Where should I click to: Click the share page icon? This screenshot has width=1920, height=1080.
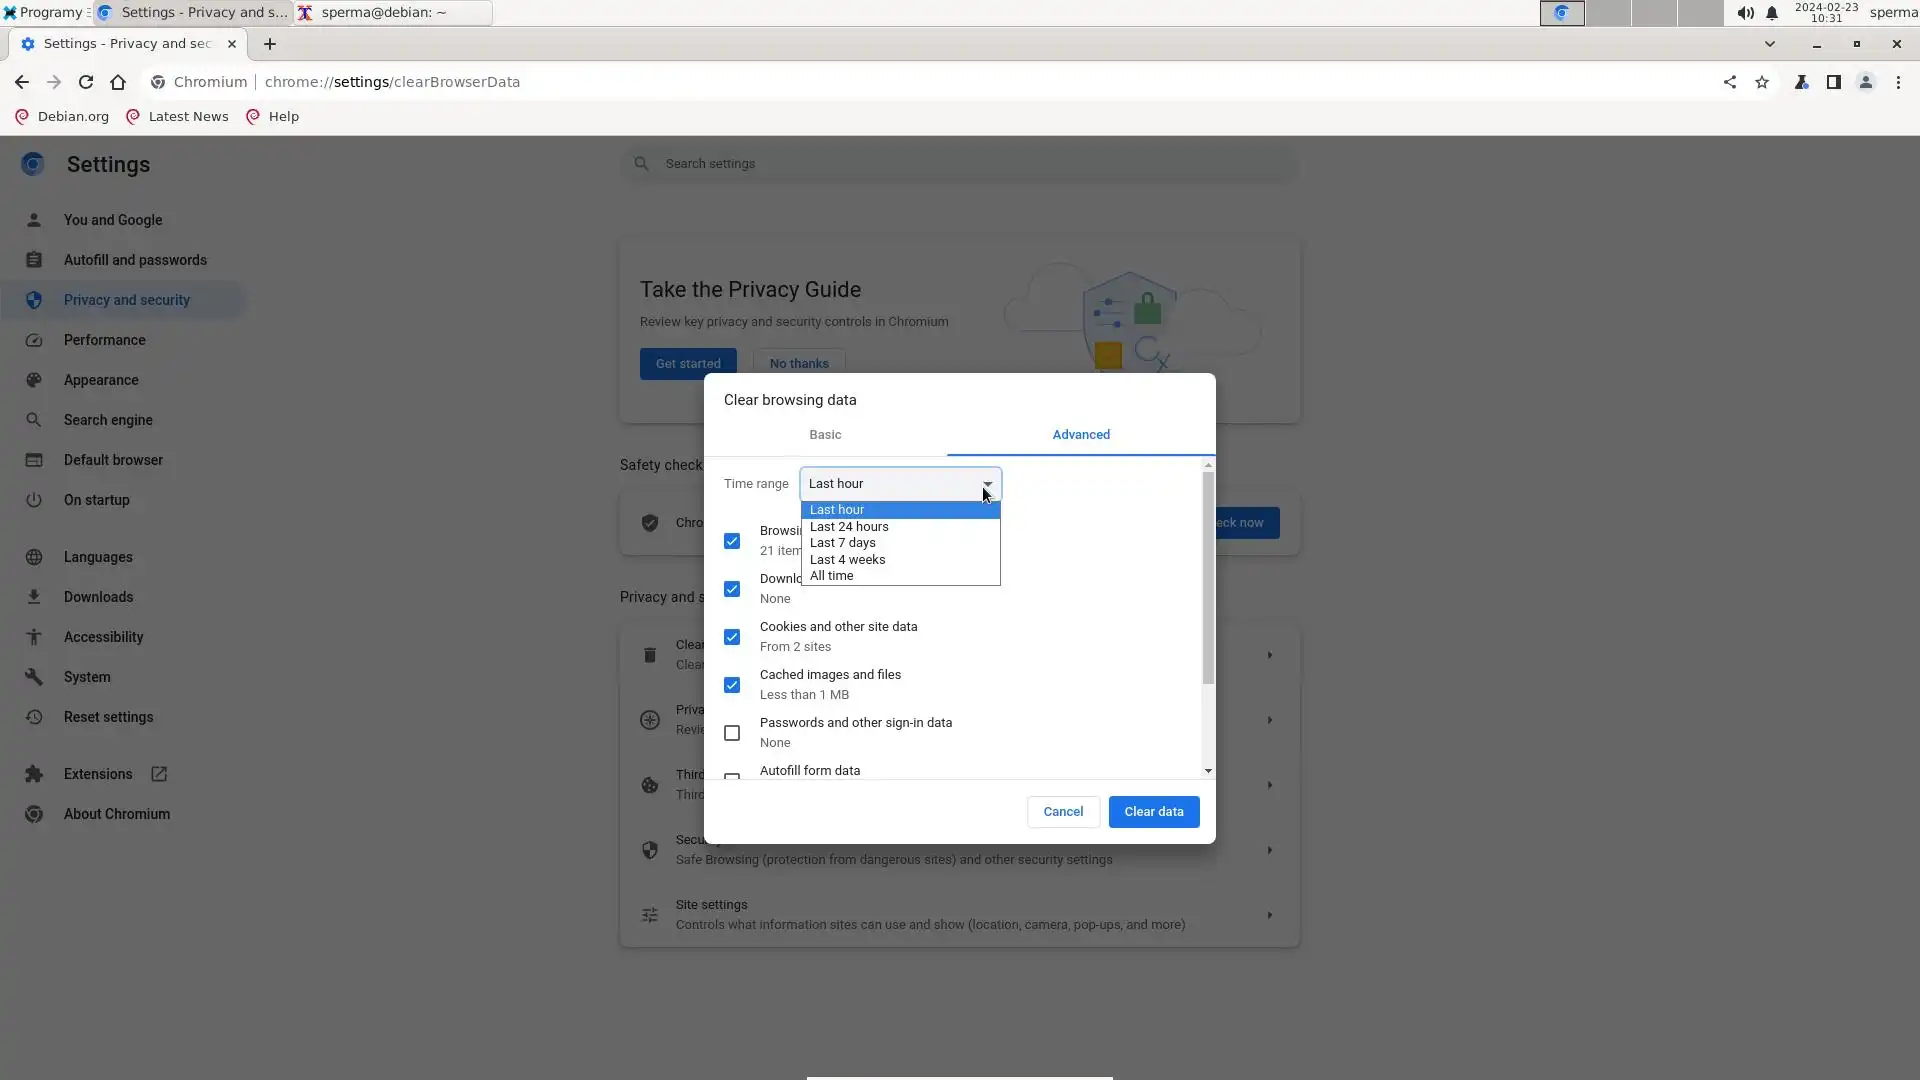click(1729, 82)
